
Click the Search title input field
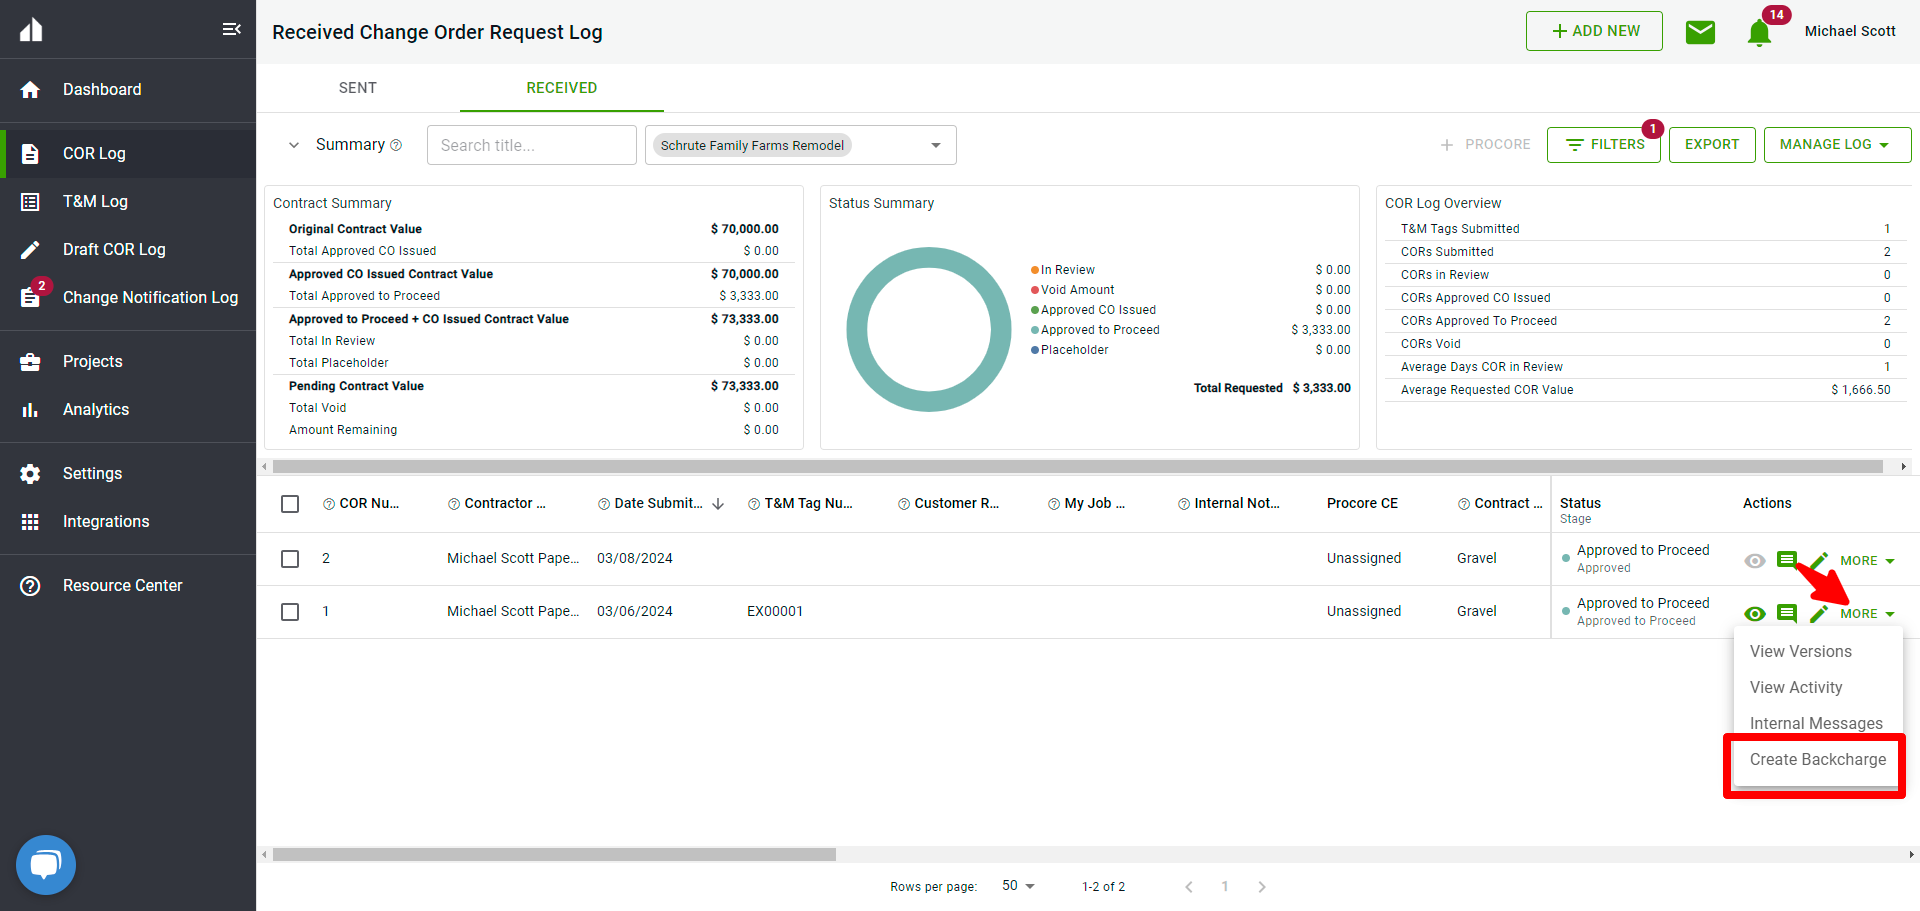pos(531,145)
